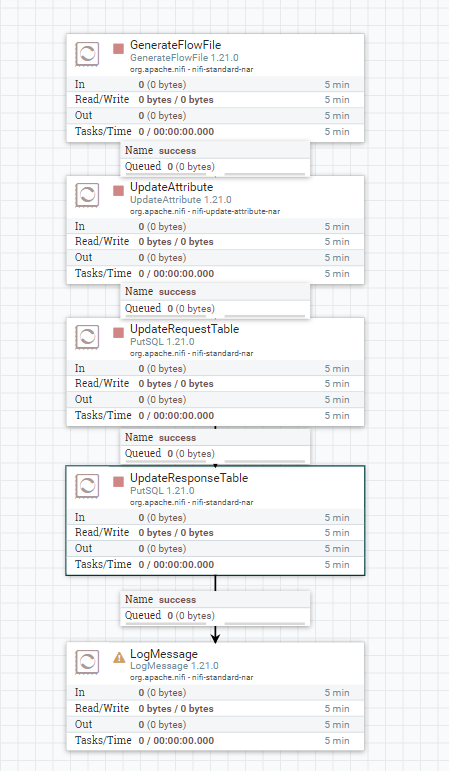Select the success connection below UpdateRequestTable
This screenshot has width=449, height=771.
tap(215, 445)
